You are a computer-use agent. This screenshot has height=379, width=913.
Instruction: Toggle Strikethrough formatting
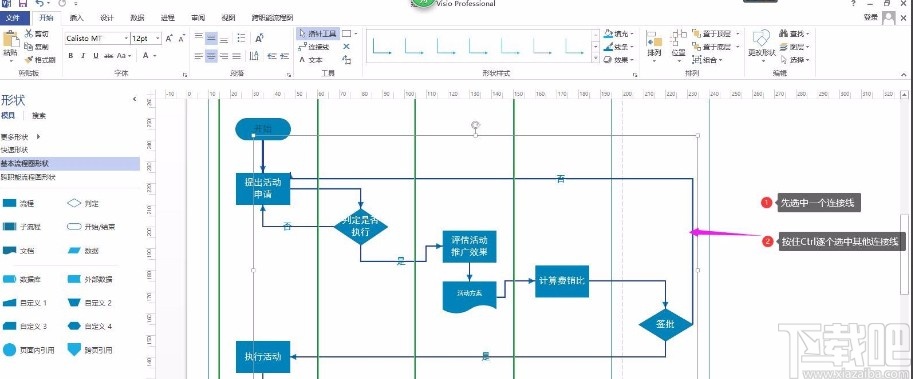(108, 56)
